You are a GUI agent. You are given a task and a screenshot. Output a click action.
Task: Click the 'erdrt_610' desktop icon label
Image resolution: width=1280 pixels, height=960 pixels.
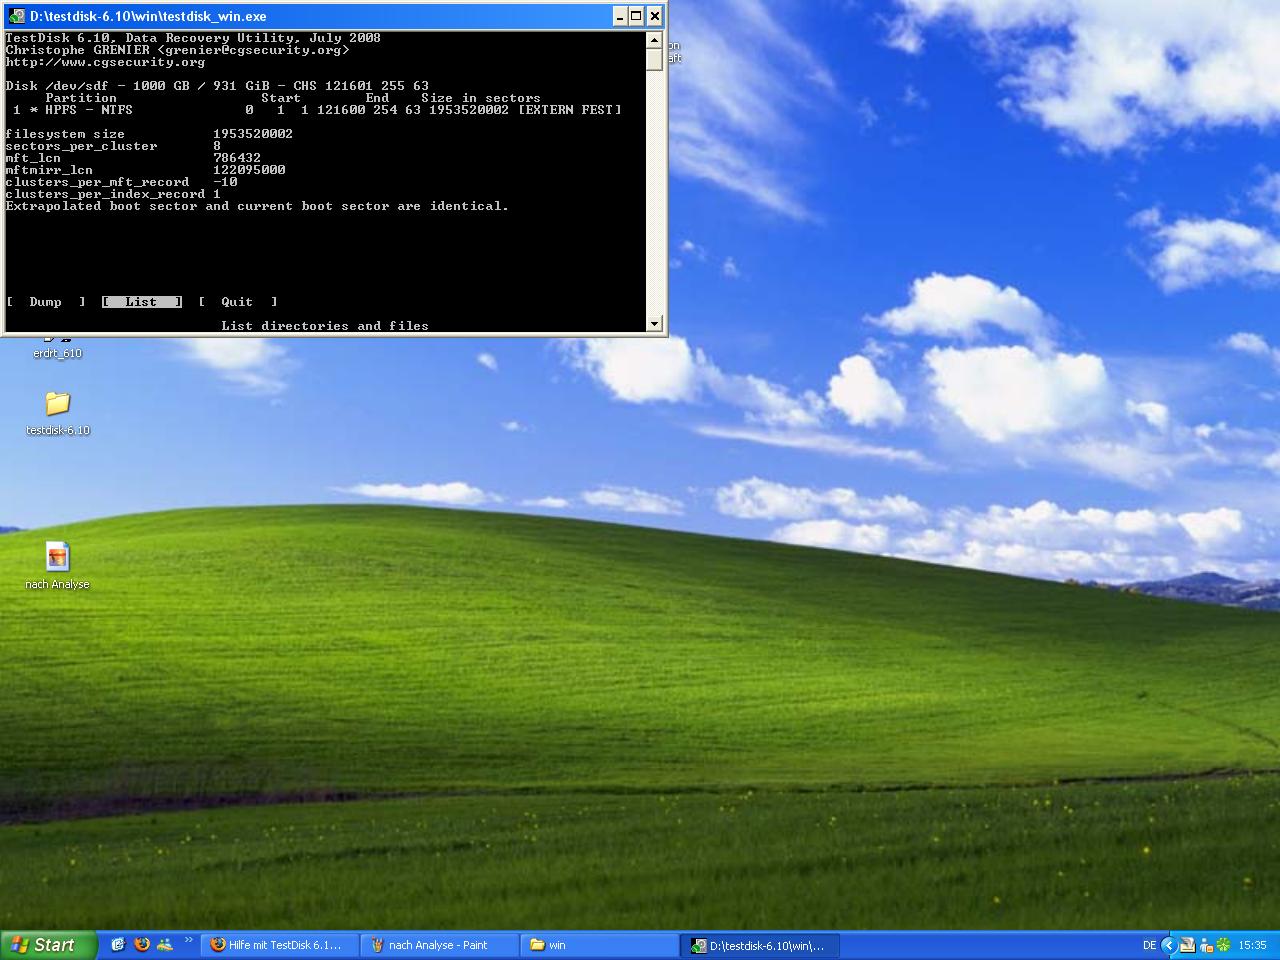pos(57,353)
